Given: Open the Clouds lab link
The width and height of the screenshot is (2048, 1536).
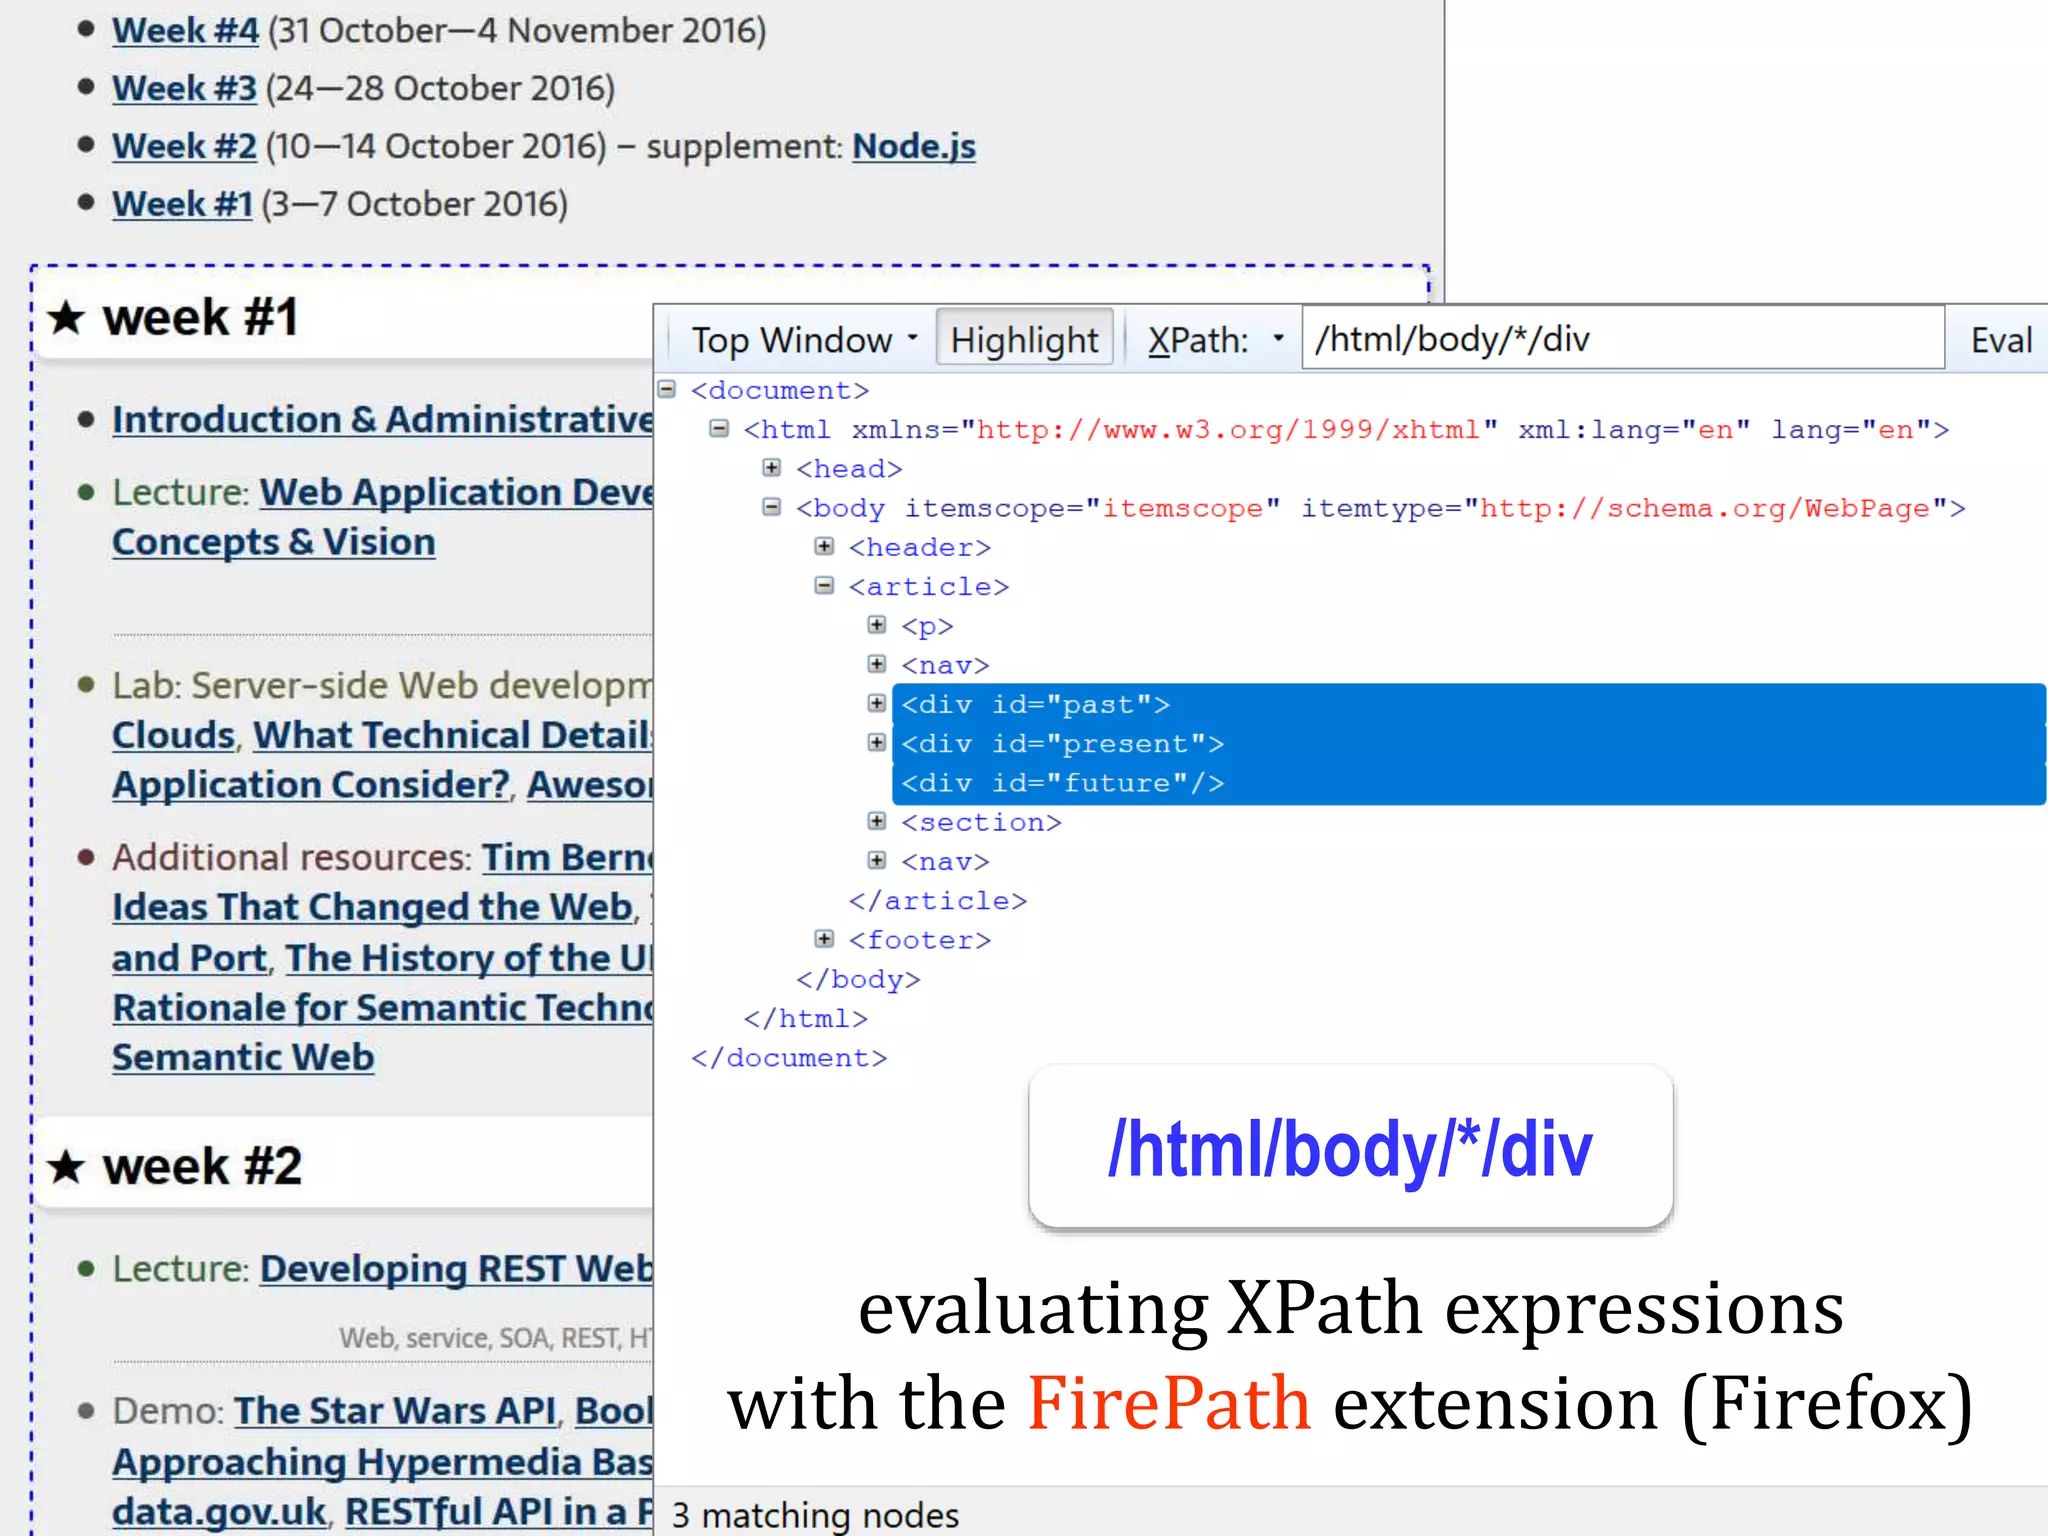Looking at the screenshot, I should coord(173,735).
